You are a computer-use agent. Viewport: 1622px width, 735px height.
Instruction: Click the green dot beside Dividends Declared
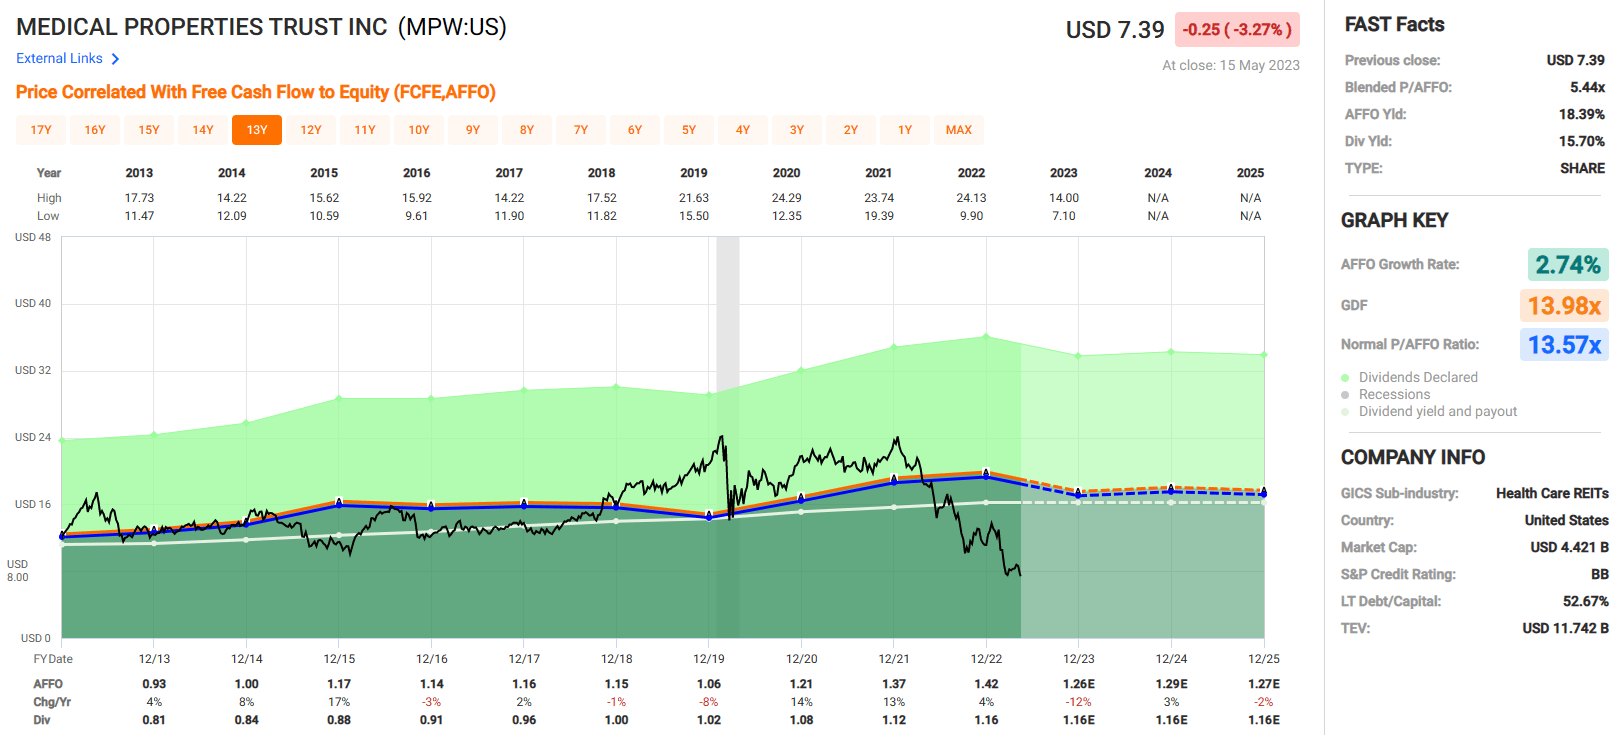[1345, 378]
